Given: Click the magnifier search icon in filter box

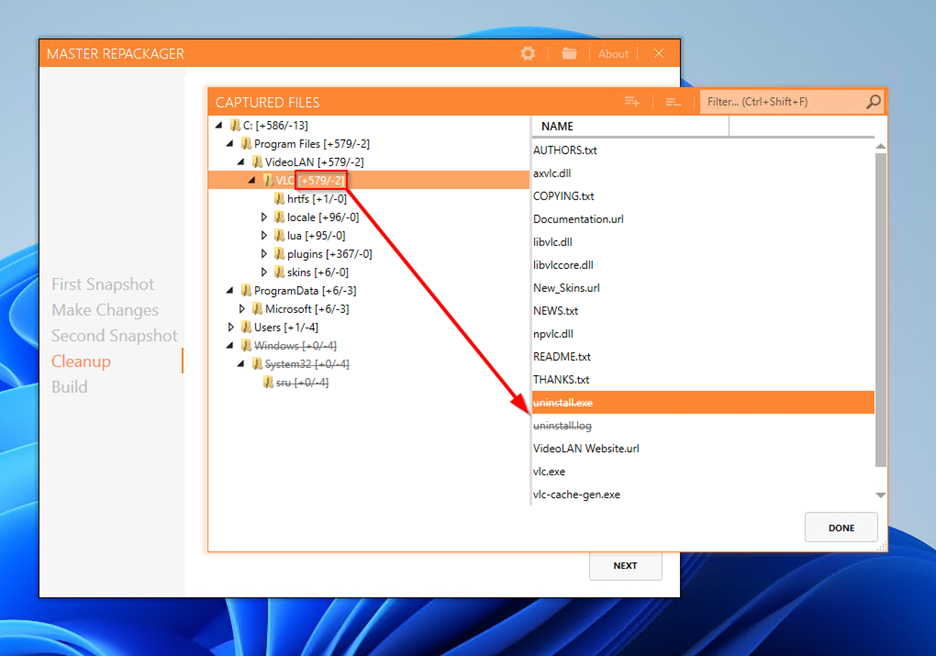Looking at the screenshot, I should (x=873, y=102).
